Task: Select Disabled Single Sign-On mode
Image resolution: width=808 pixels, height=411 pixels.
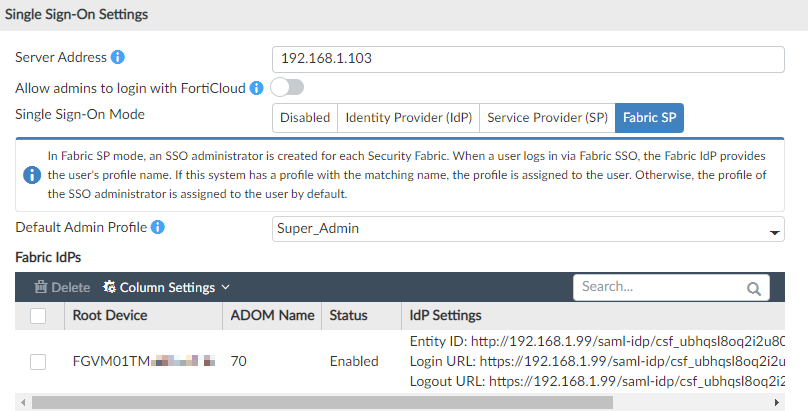Action: (x=305, y=117)
